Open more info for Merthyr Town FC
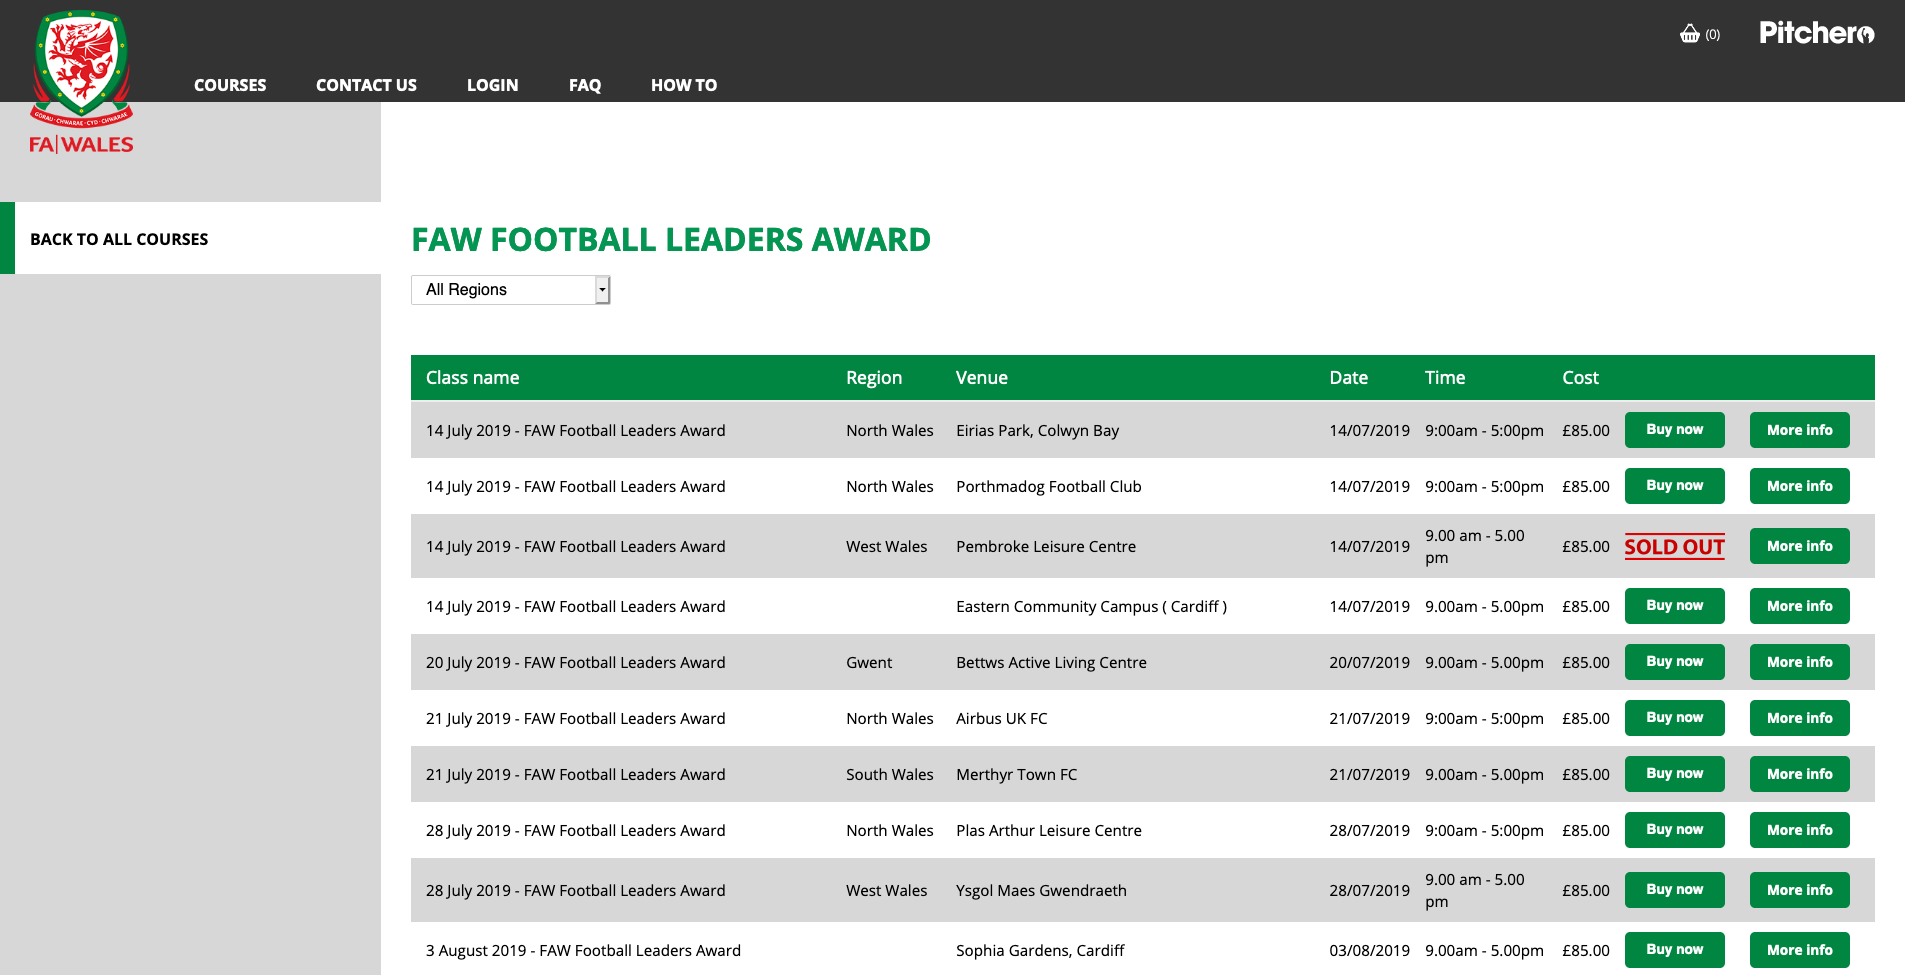Screen dimensions: 1905x975 (x=1799, y=774)
